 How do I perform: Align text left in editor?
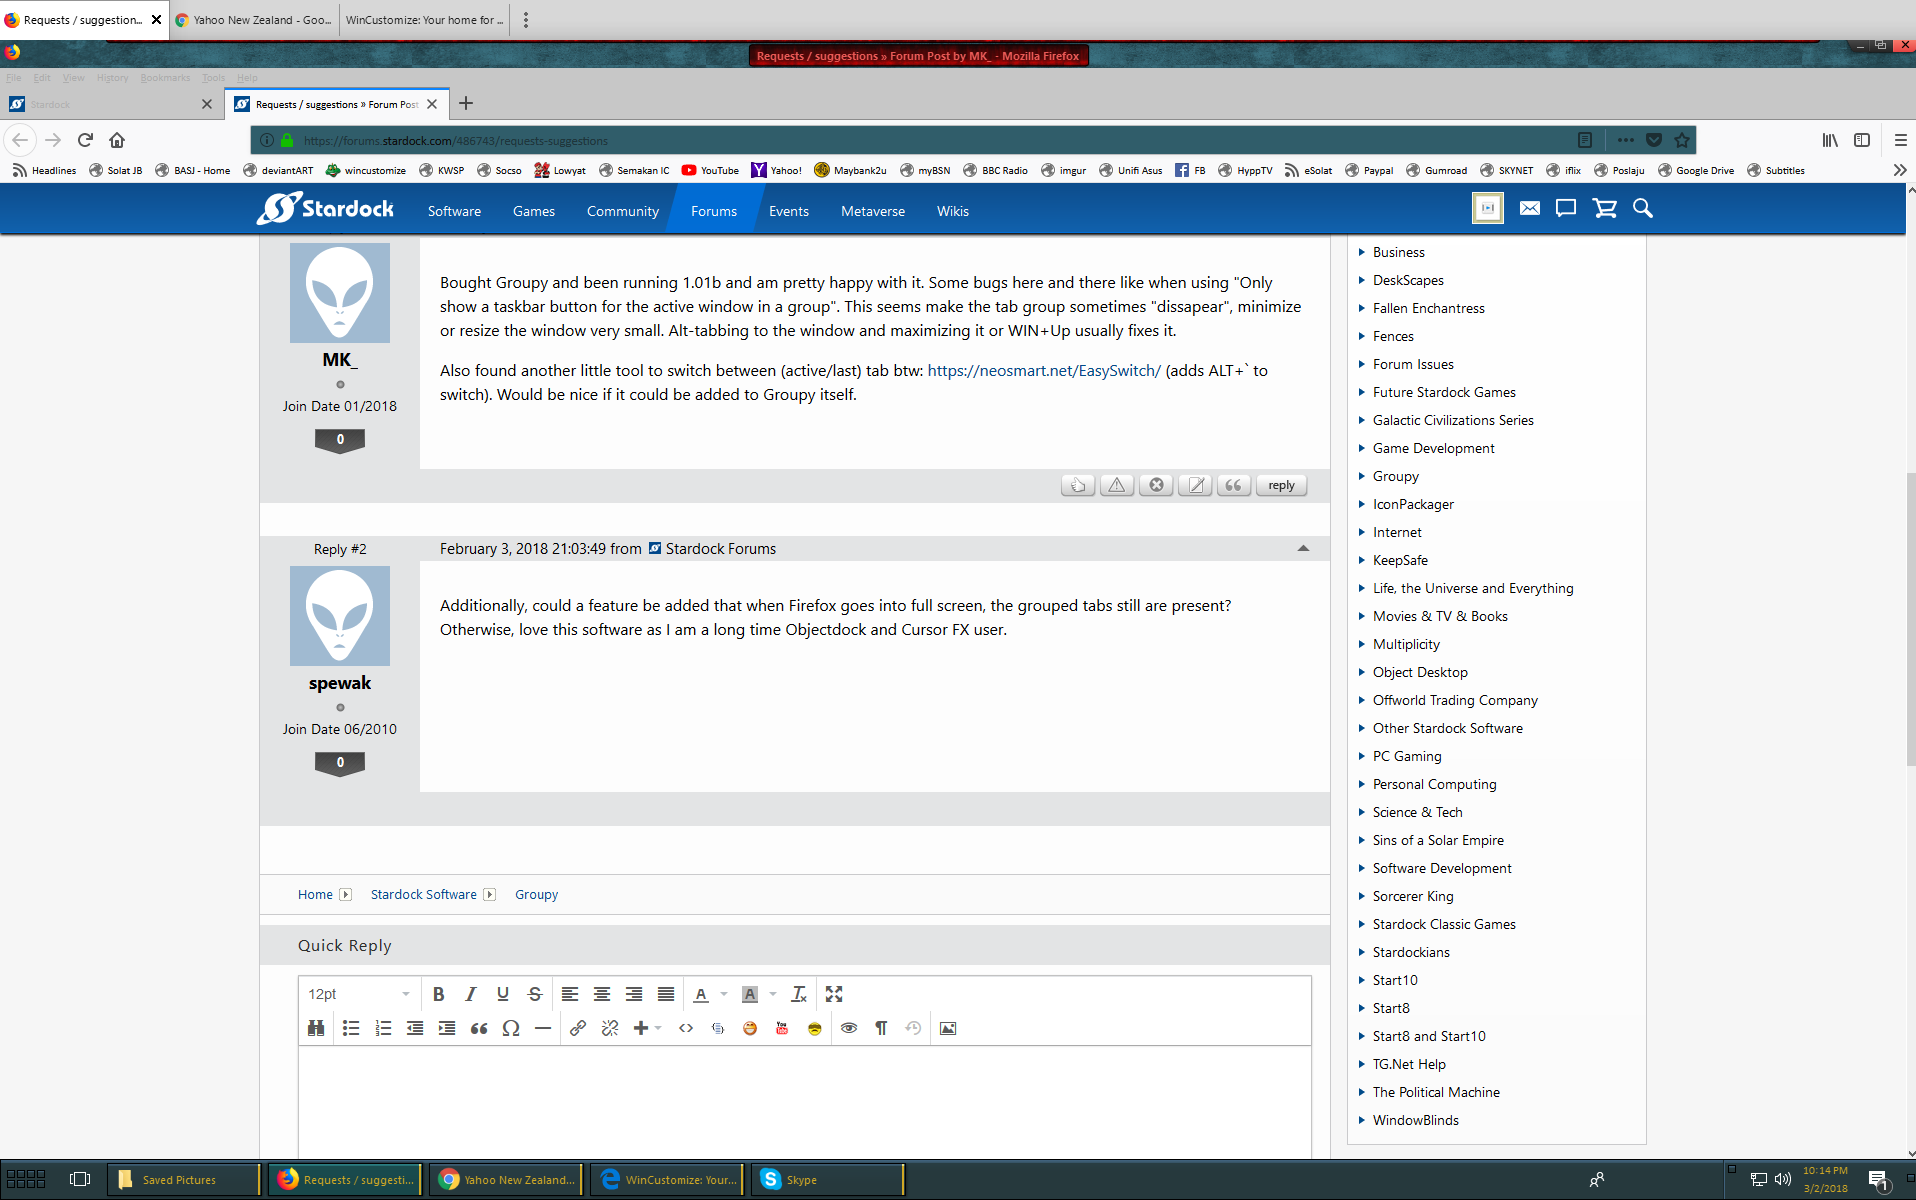click(x=570, y=994)
